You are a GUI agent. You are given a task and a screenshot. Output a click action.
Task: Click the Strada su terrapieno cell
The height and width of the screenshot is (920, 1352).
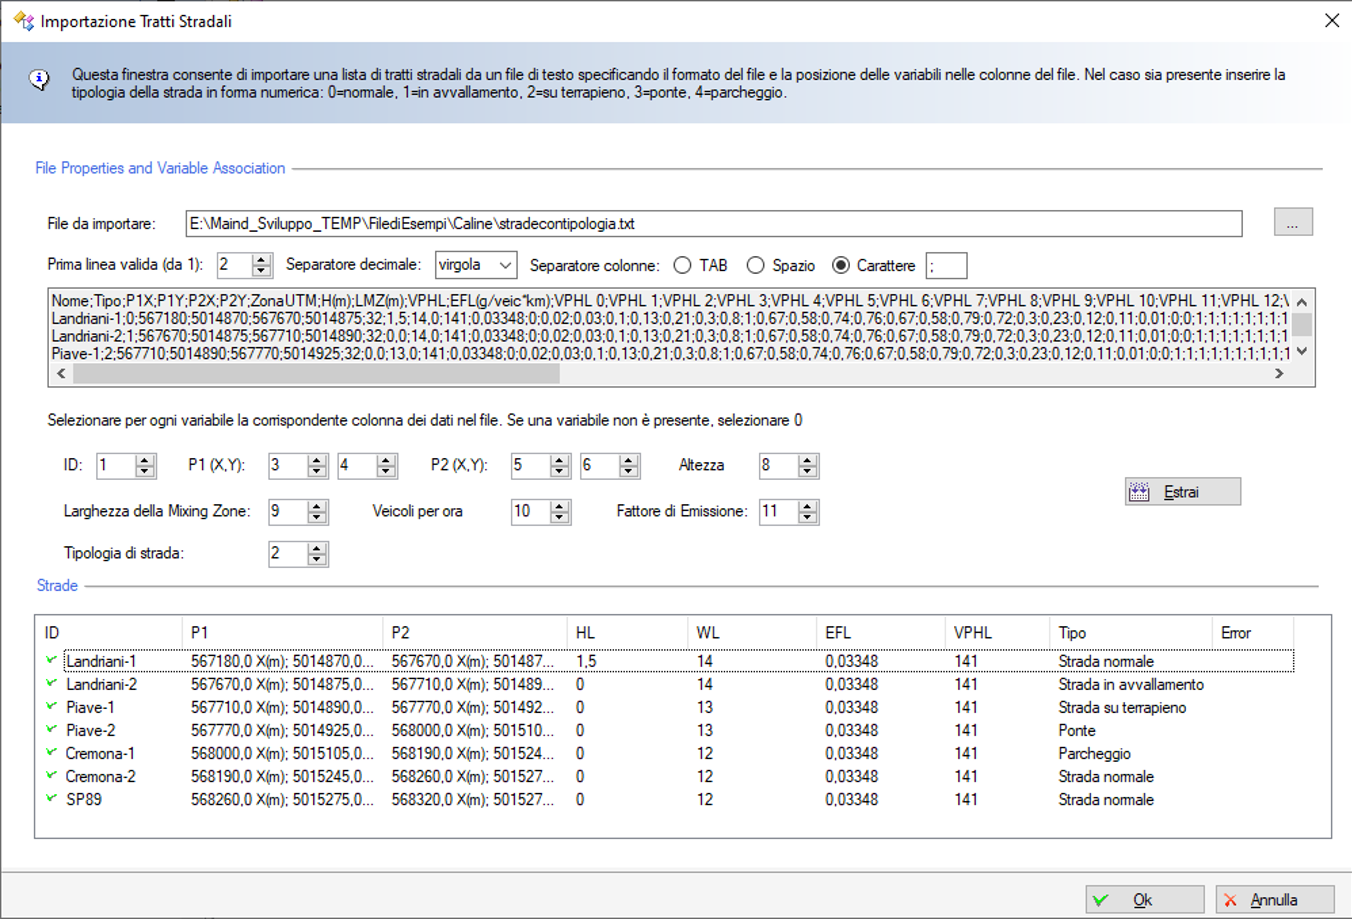tap(1122, 707)
